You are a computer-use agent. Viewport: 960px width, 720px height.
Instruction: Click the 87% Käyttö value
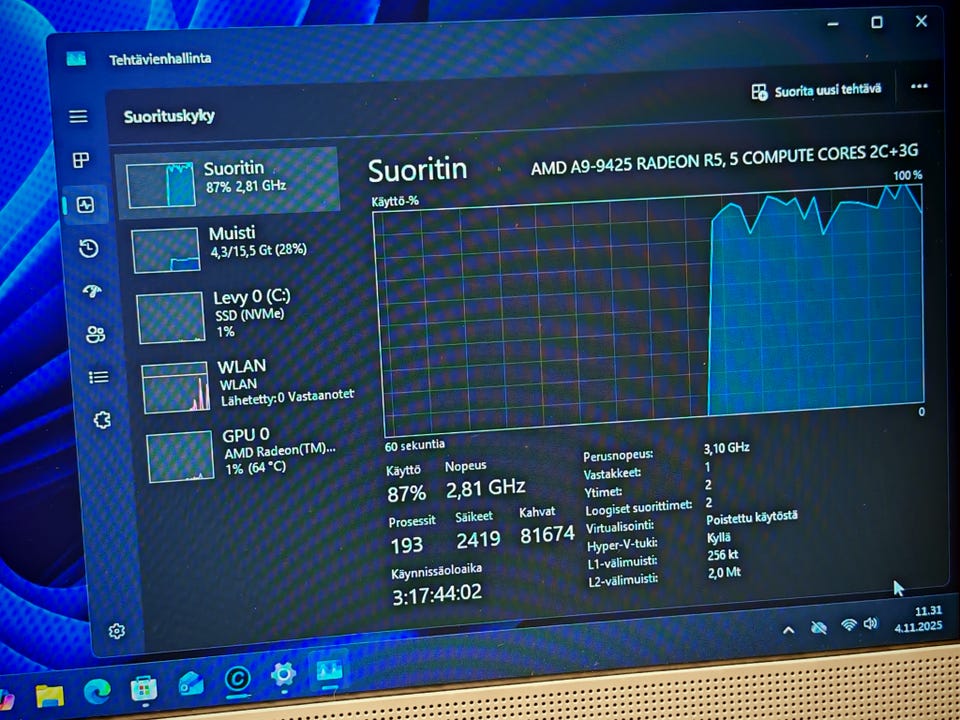[x=407, y=493]
